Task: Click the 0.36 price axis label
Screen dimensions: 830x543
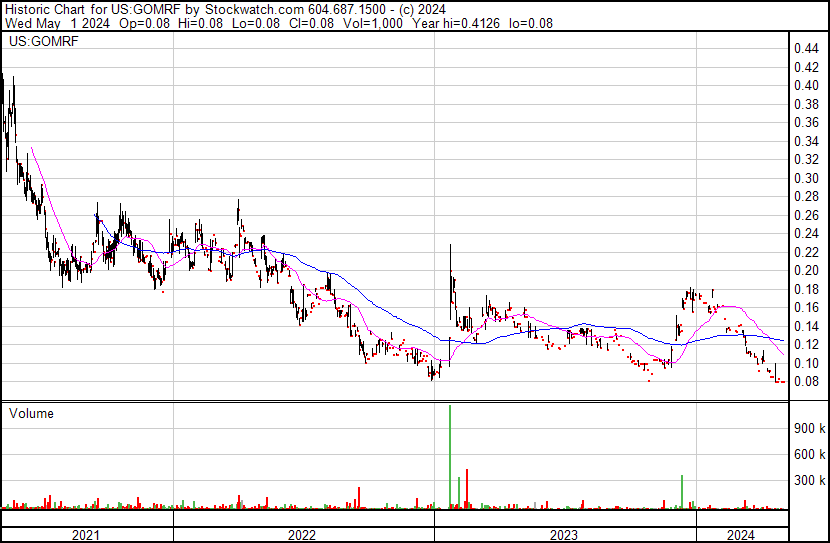Action: pos(806,123)
